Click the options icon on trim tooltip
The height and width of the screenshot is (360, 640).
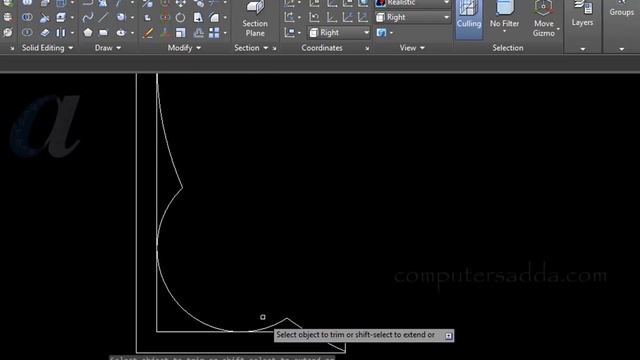click(x=448, y=336)
